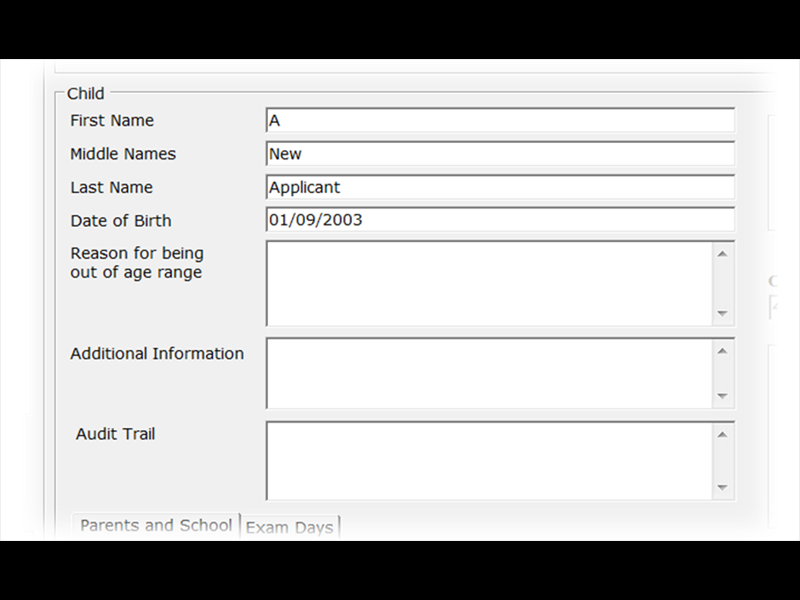This screenshot has height=600, width=800.
Task: Click down arrow of Audit Trail scrollbar
Action: click(x=722, y=487)
